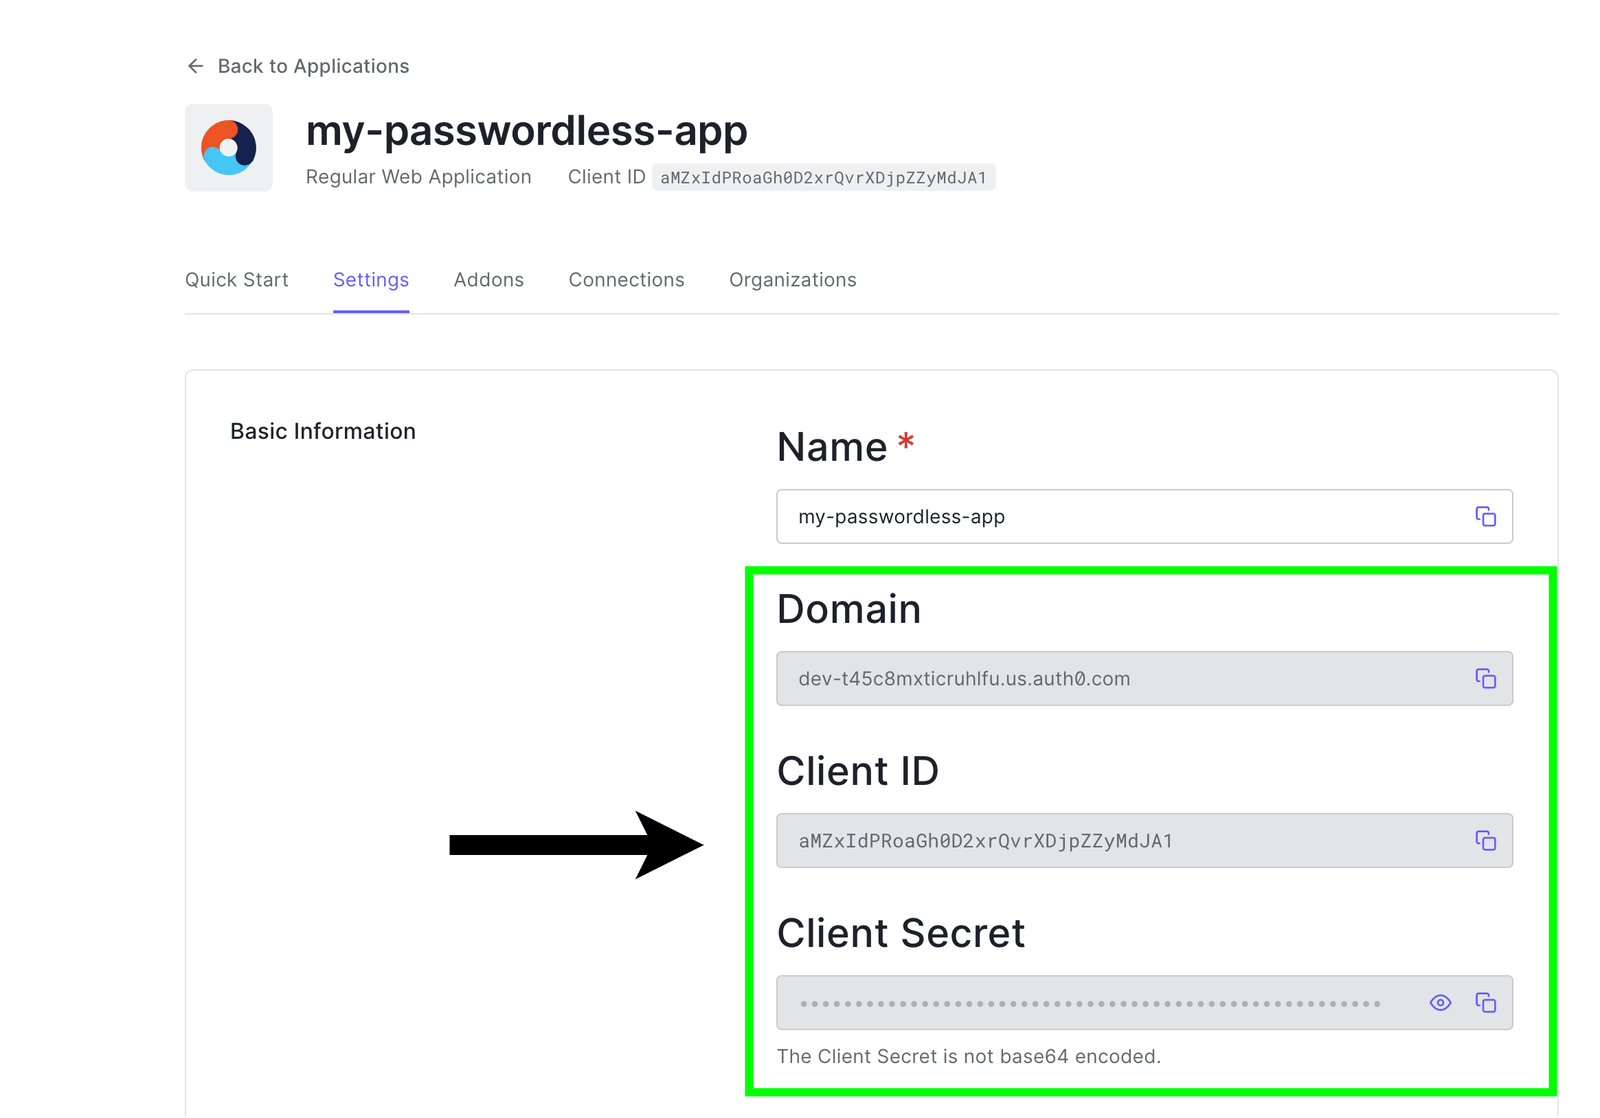Image resolution: width=1600 pixels, height=1118 pixels.
Task: Copy the Domain value
Action: pyautogui.click(x=1485, y=678)
